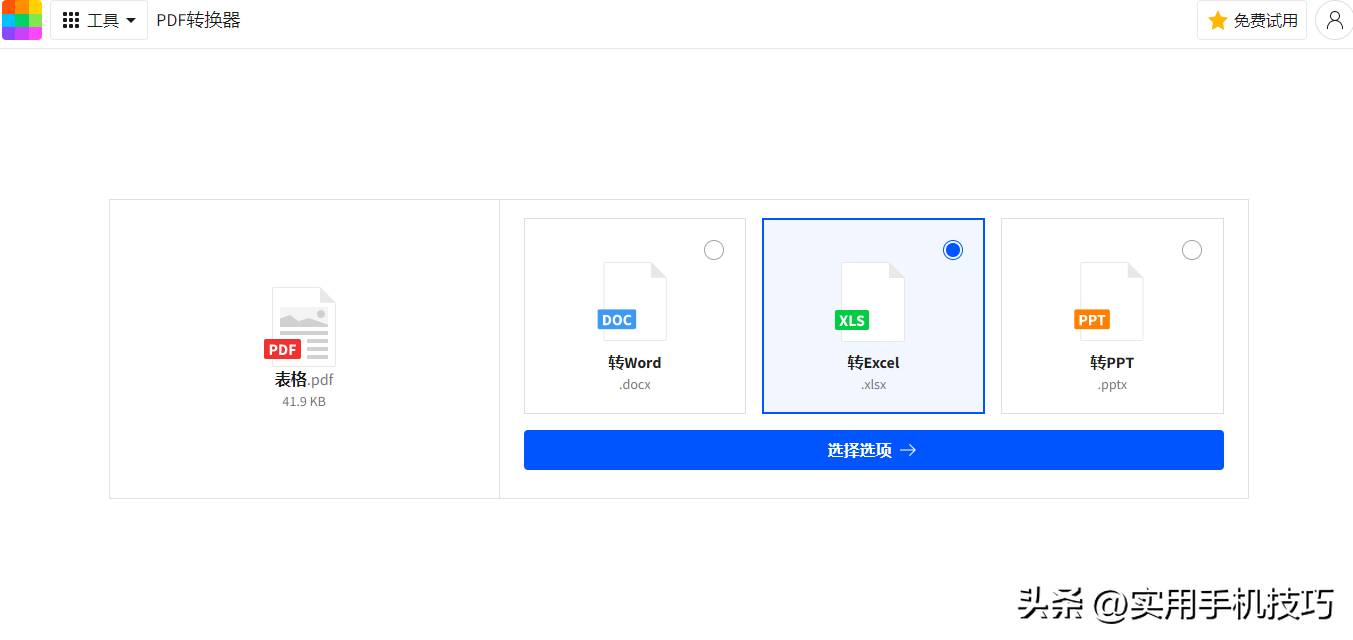Click the PPT file type icon
This screenshot has width=1353, height=640.
(1109, 301)
